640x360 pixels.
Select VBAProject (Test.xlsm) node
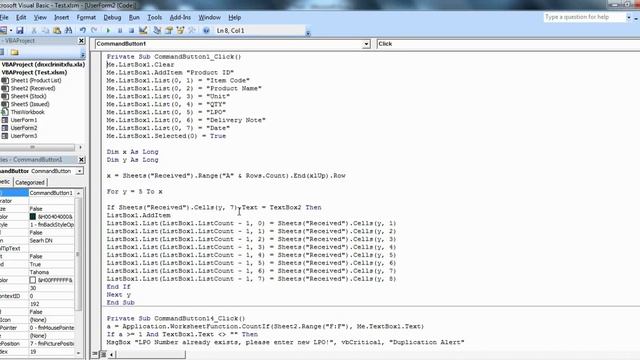[34, 72]
